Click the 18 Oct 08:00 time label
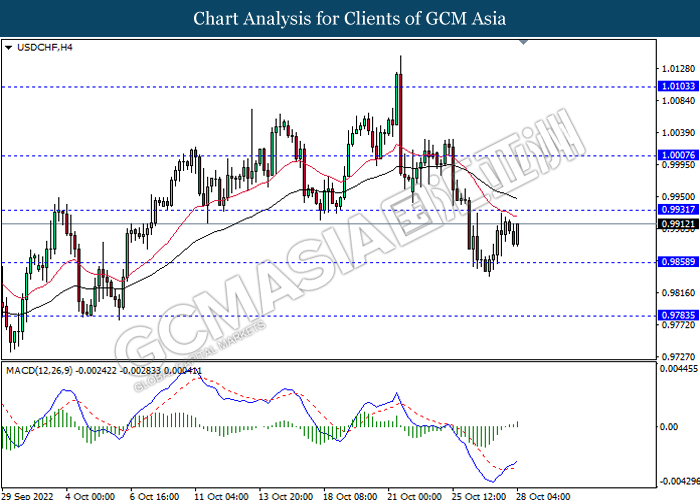Image resolution: width=700 pixels, height=500 pixels. point(350,496)
